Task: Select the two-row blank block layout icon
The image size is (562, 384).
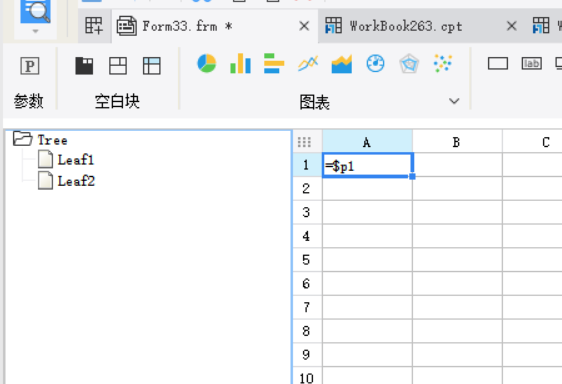Action: click(118, 66)
